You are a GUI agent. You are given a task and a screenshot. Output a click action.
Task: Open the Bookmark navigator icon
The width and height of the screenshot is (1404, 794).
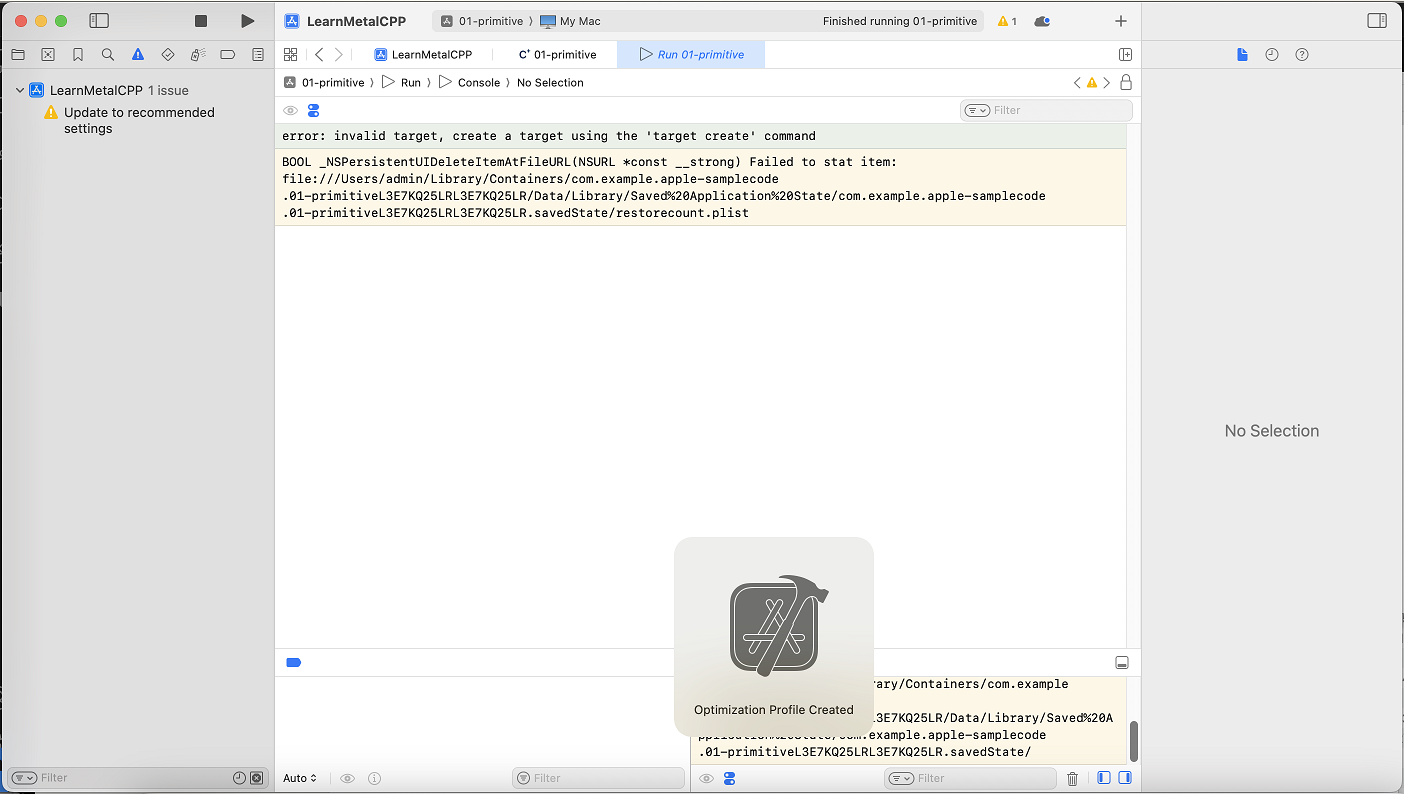tap(78, 55)
